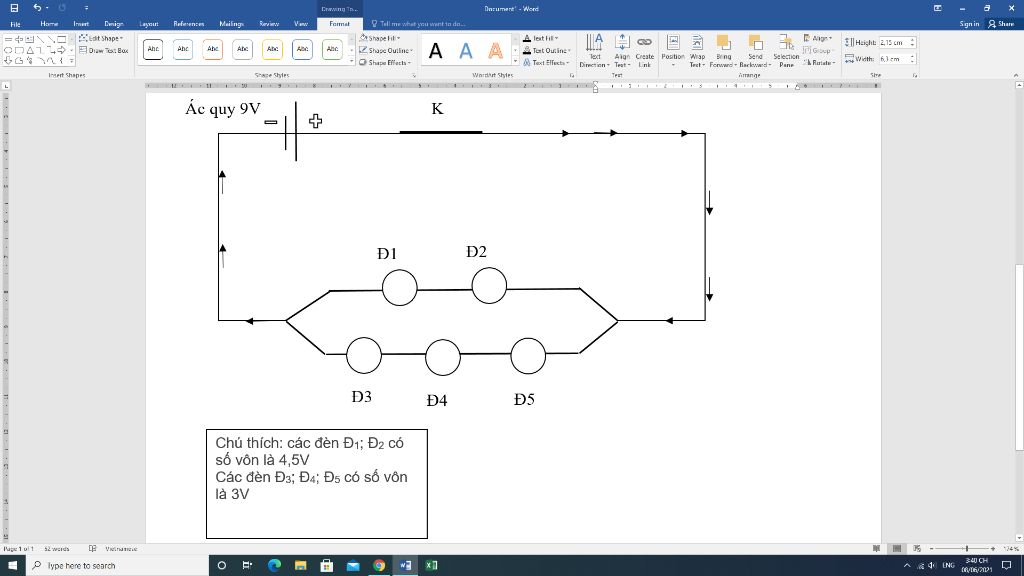The image size is (1024, 576).
Task: Click the Tell me what you want to do box
Action: (419, 24)
